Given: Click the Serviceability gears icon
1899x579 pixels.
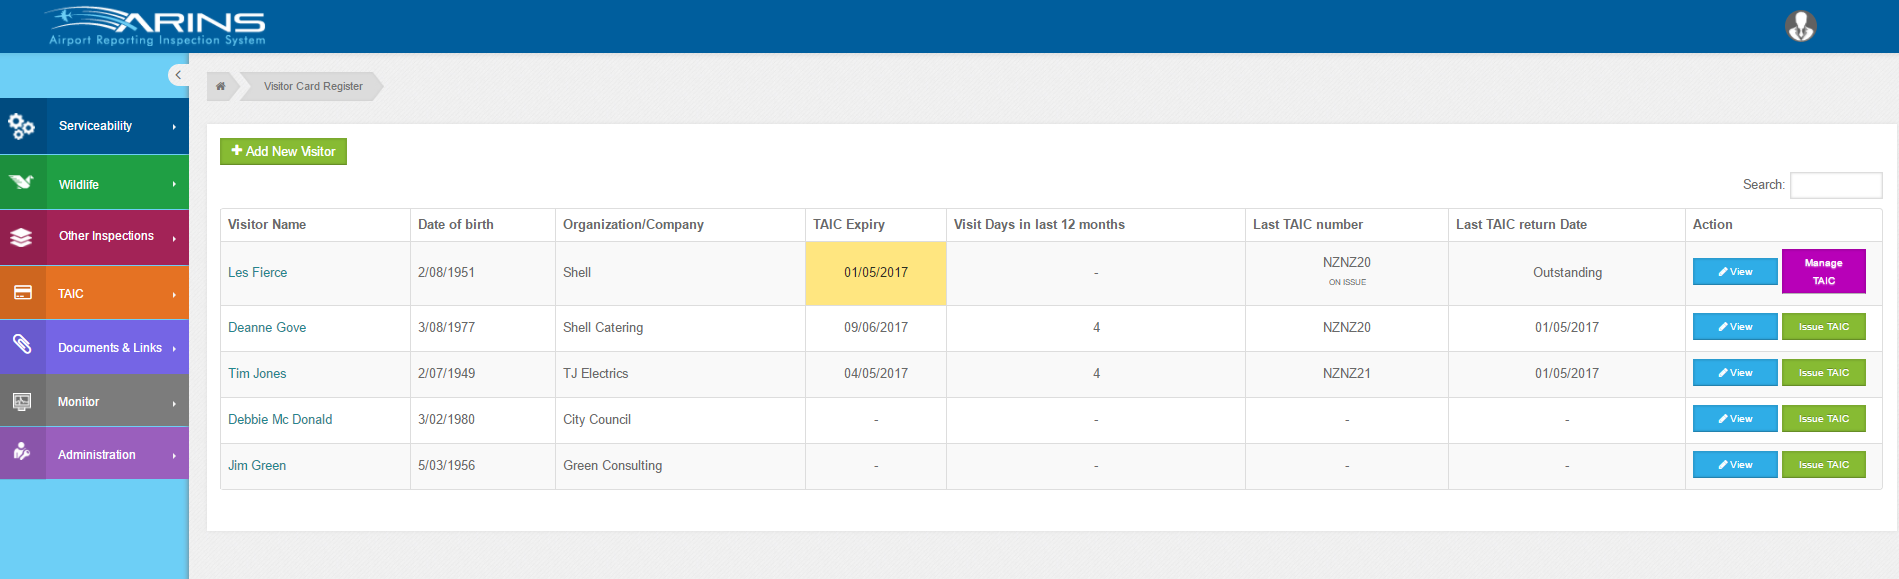Looking at the screenshot, I should [x=22, y=126].
